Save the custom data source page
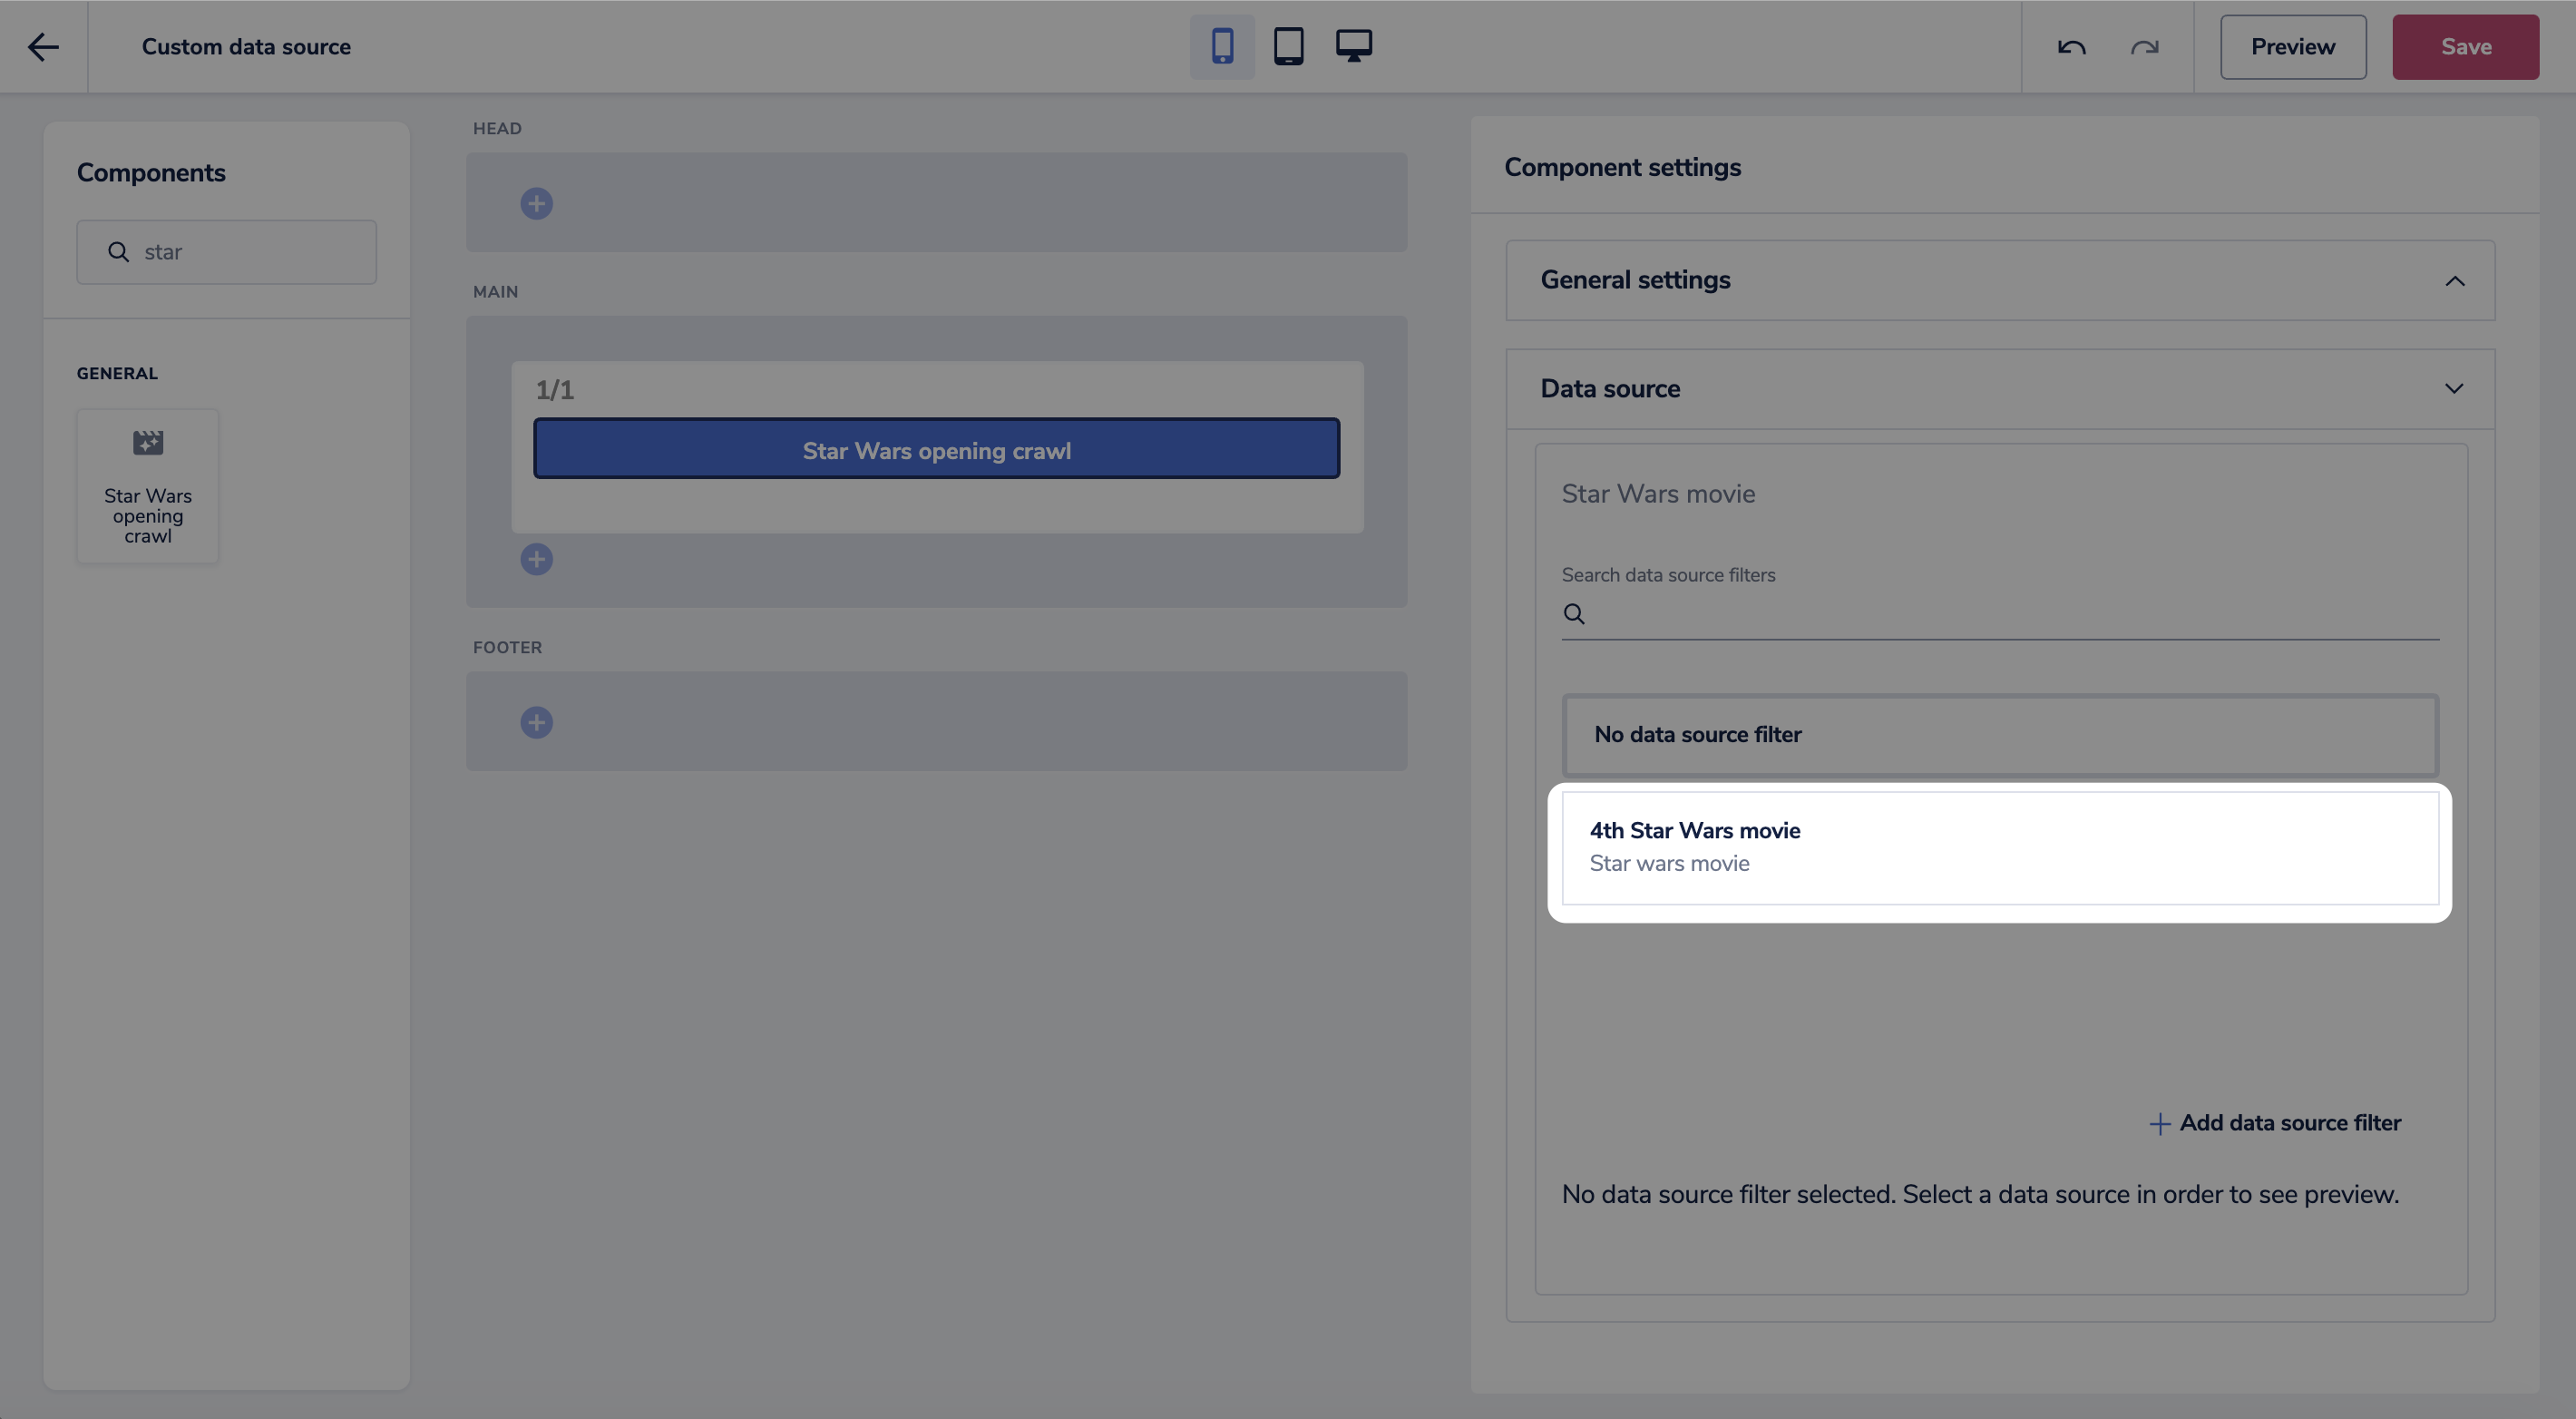The image size is (2576, 1419). click(x=2465, y=47)
